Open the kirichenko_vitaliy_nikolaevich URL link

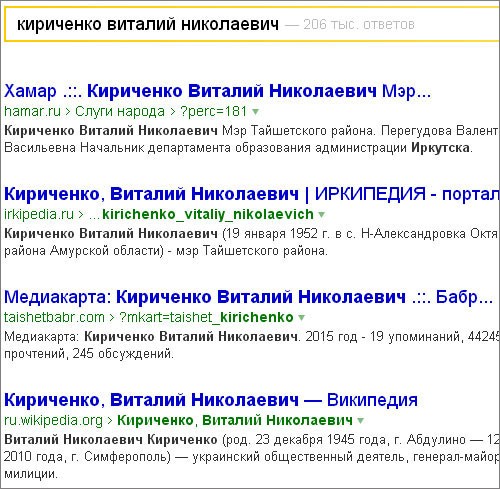point(208,214)
